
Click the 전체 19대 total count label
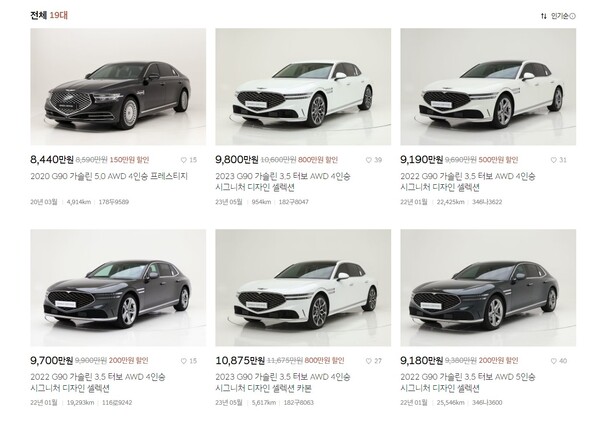point(49,15)
